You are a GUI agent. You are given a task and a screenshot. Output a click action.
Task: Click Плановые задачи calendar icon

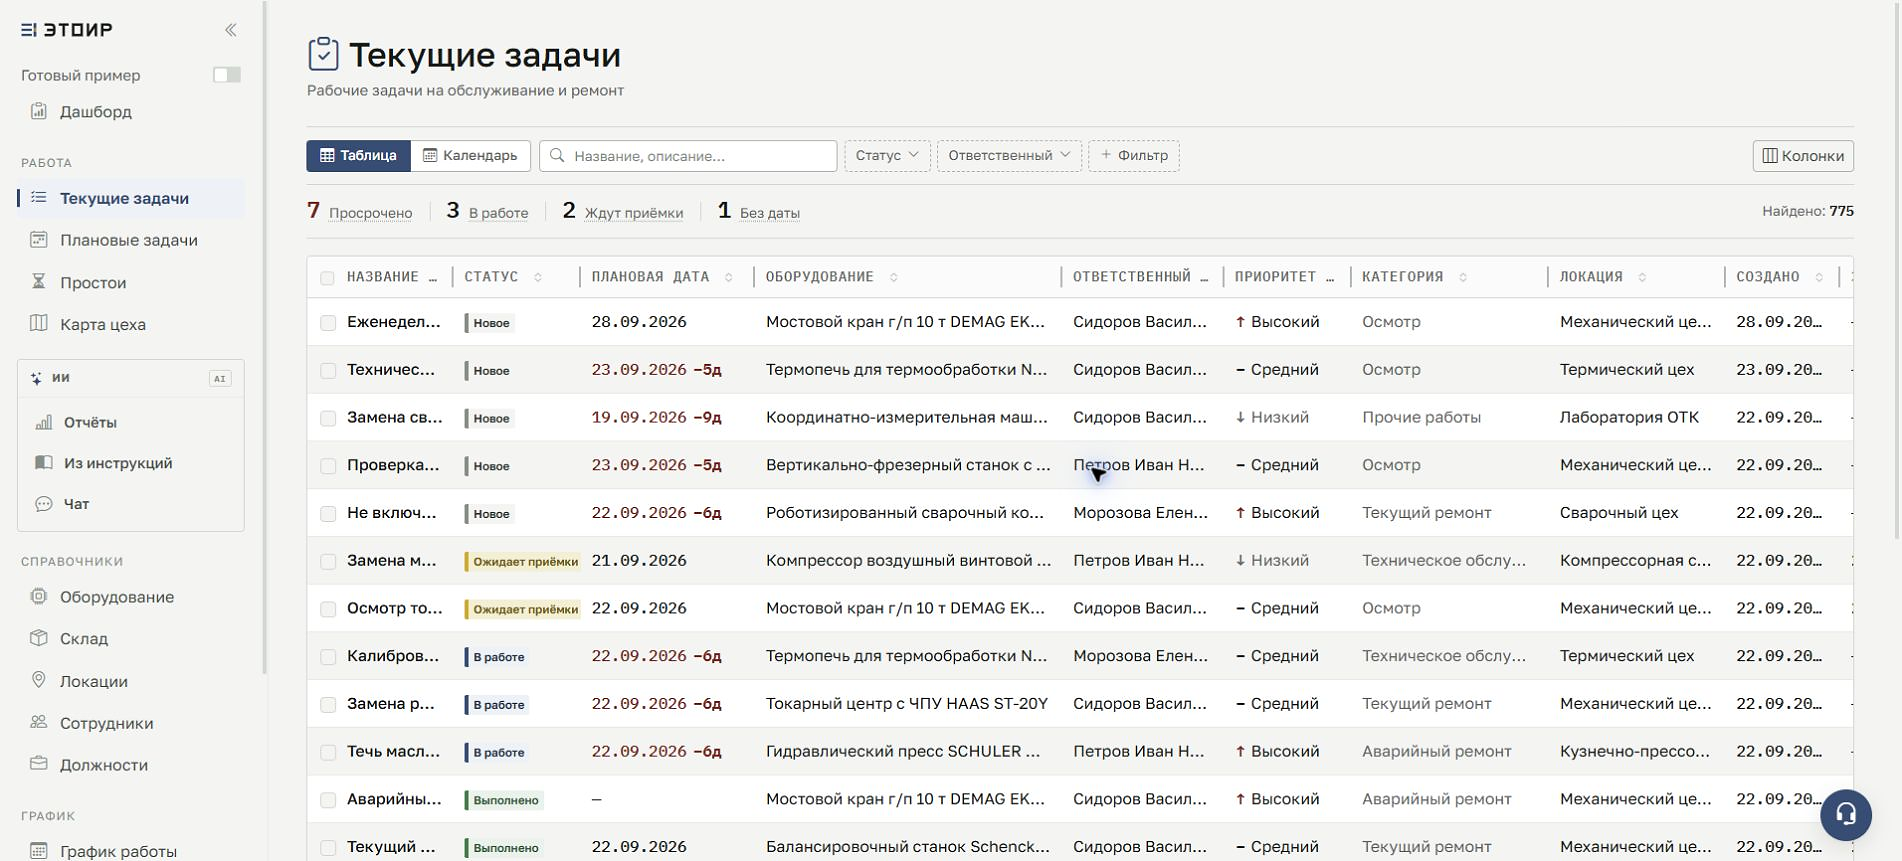pos(38,240)
